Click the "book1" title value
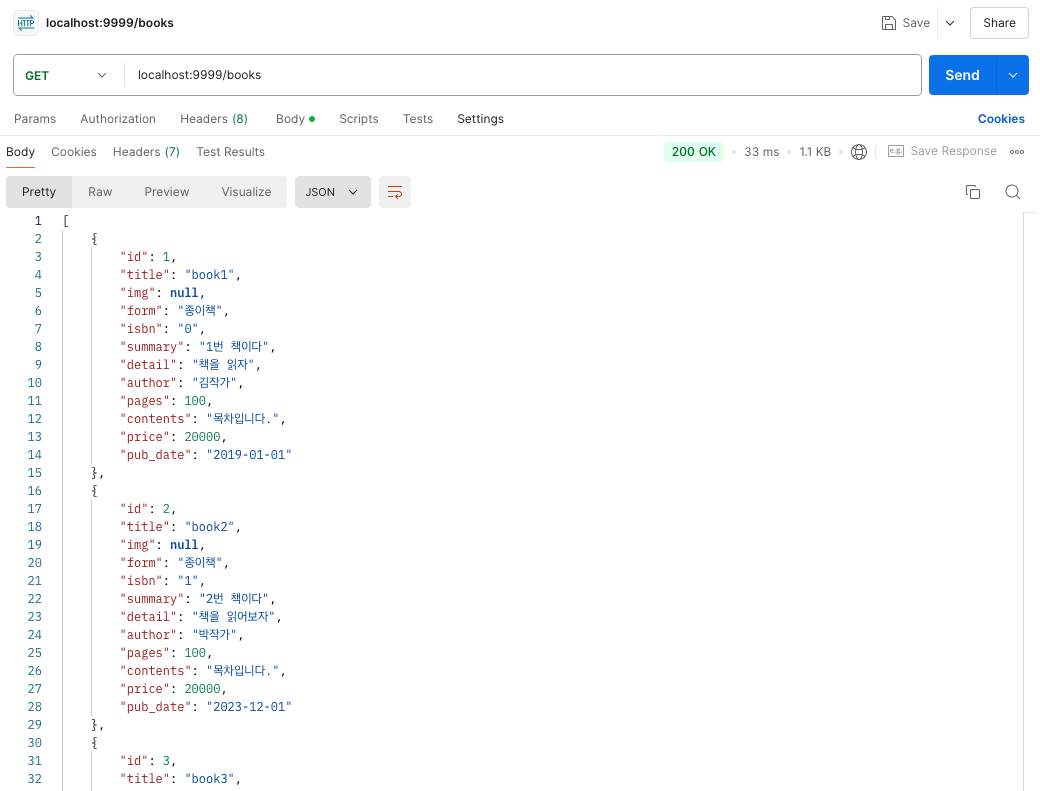This screenshot has height=791, width=1040. [x=210, y=274]
